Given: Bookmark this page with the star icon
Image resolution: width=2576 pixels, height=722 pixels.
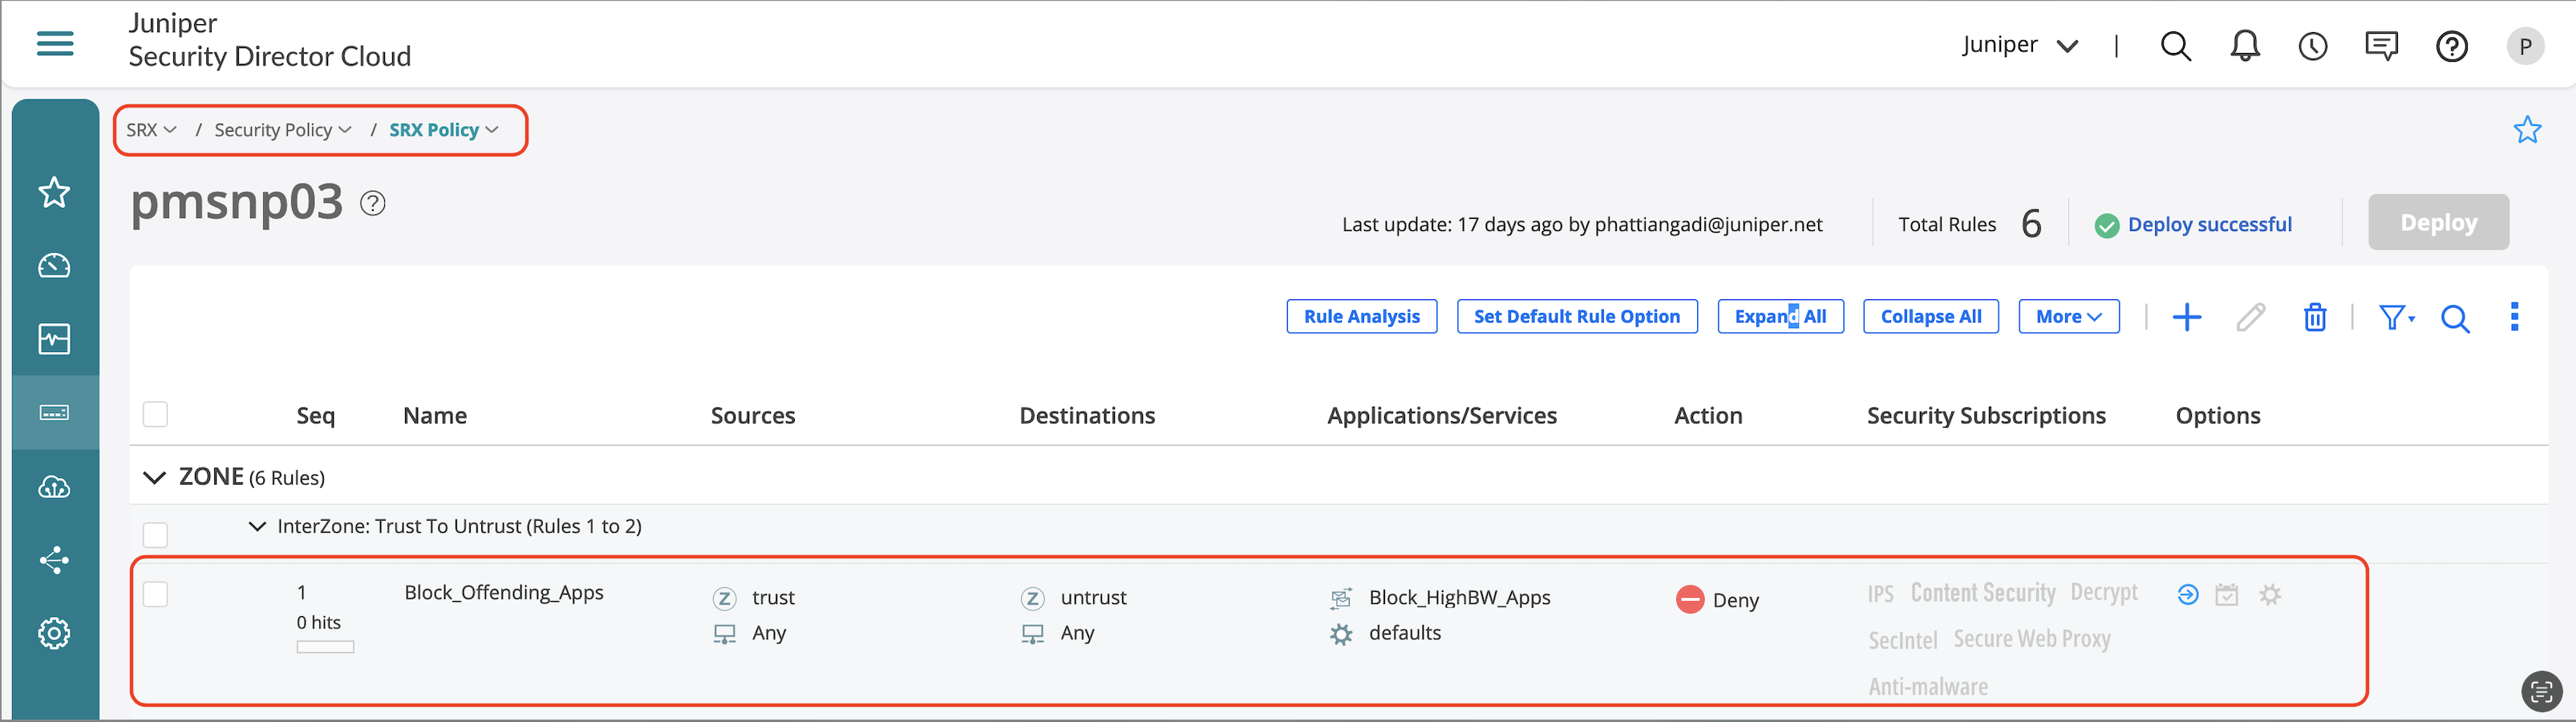Looking at the screenshot, I should coord(2527,130).
